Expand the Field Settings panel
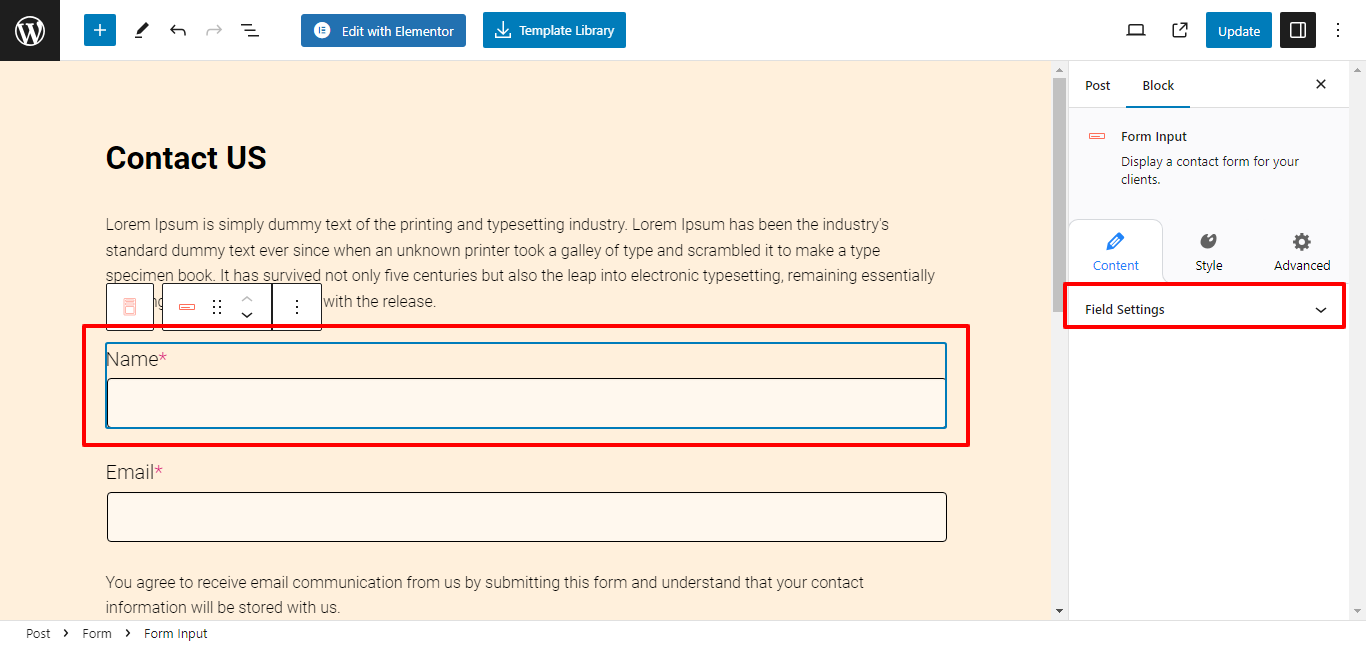1366x645 pixels. point(1206,309)
